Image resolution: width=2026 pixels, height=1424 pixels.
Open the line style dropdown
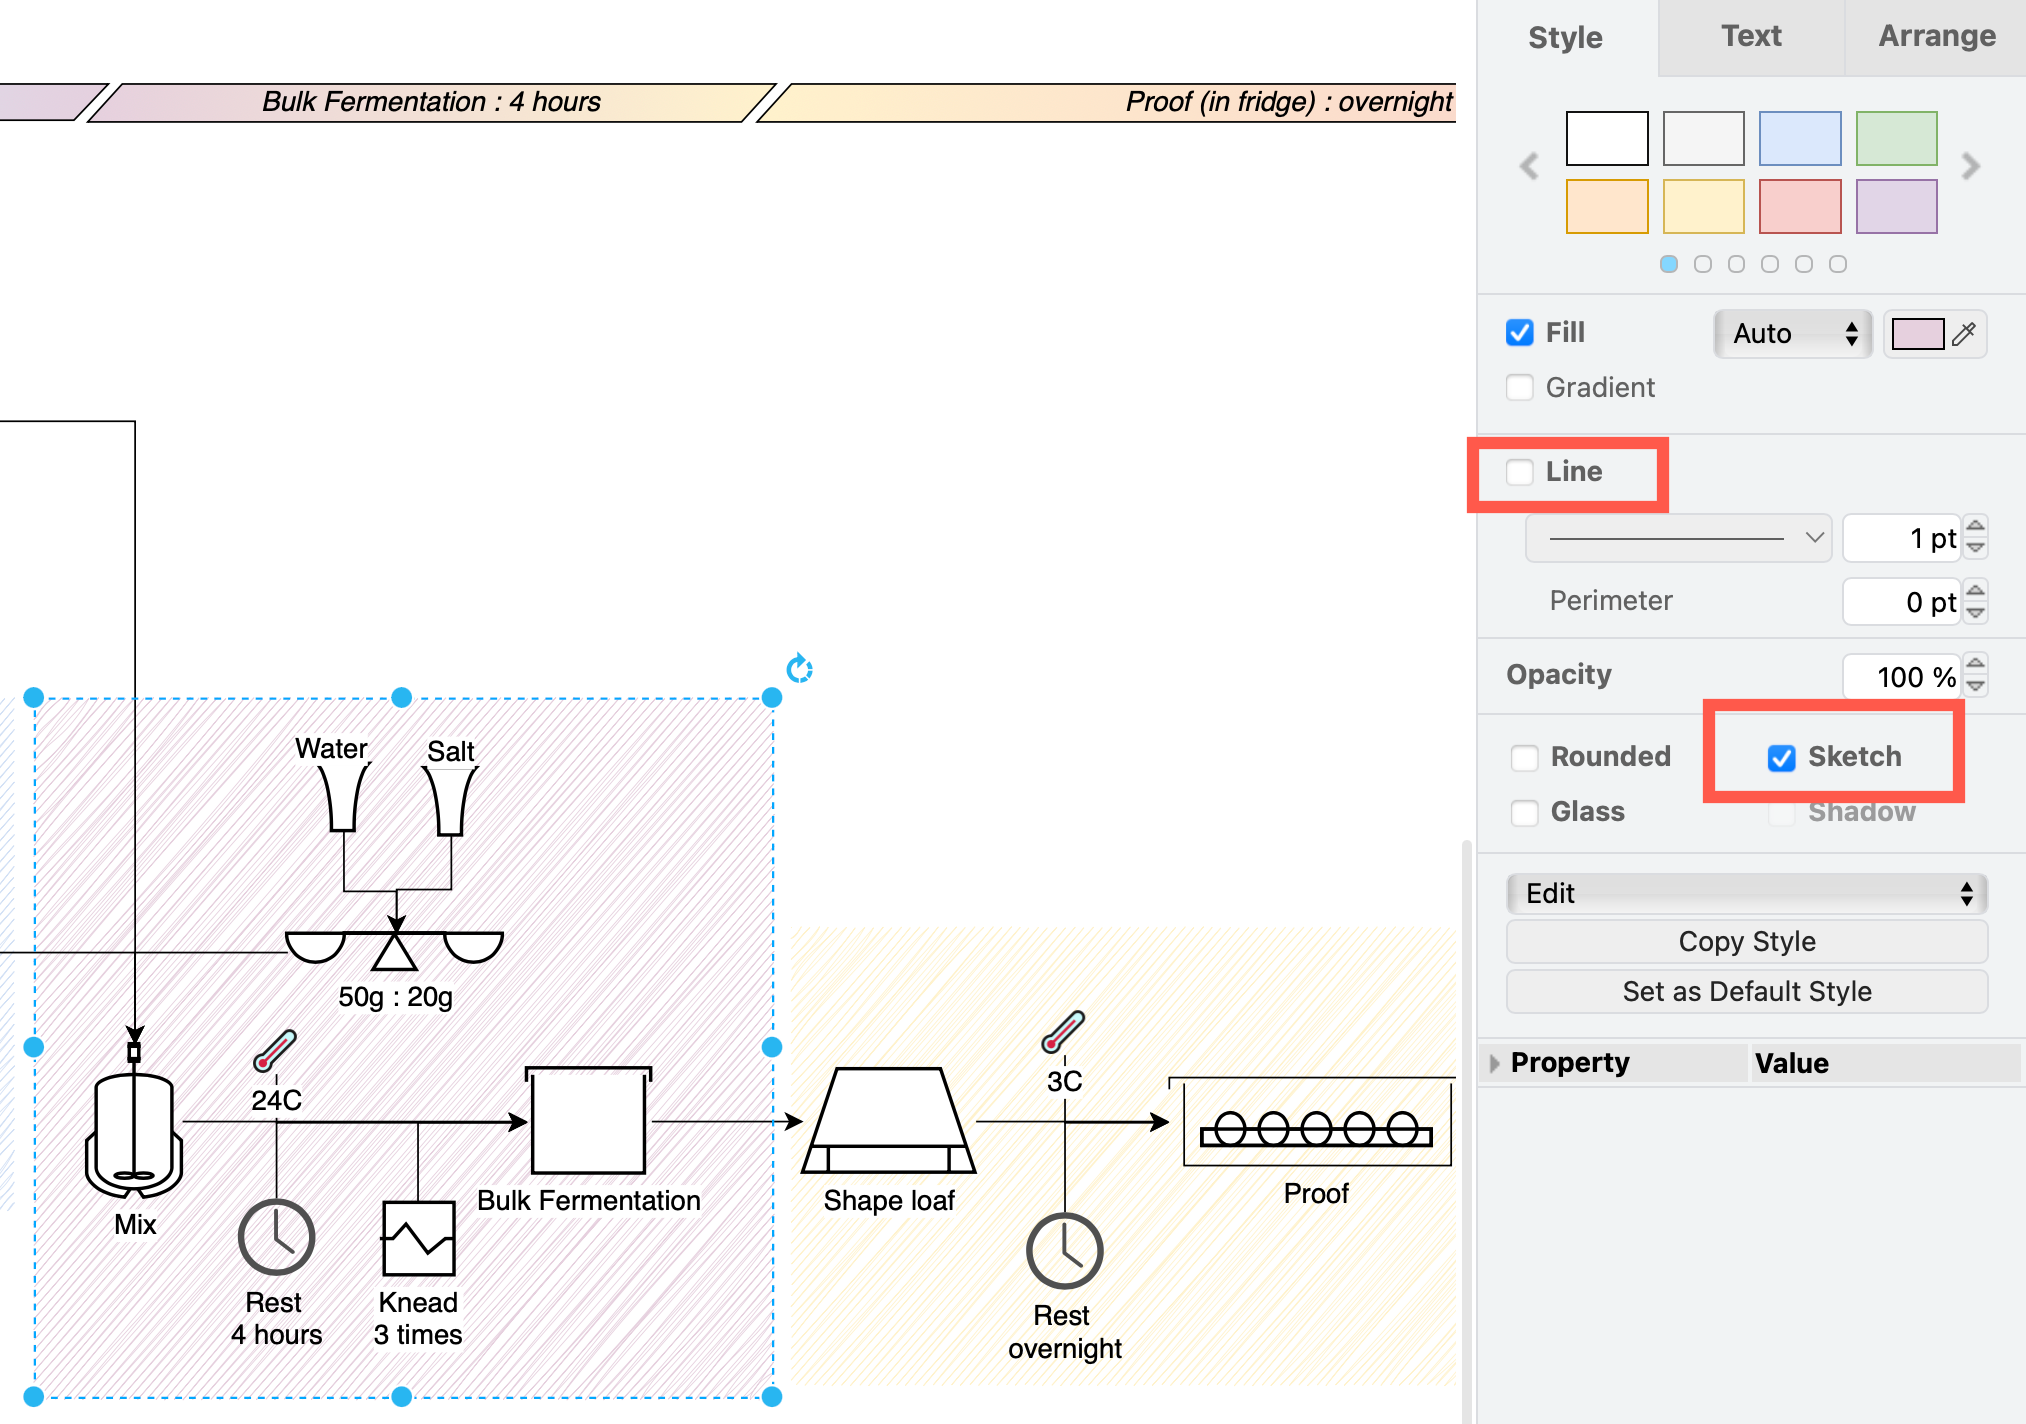(1678, 537)
